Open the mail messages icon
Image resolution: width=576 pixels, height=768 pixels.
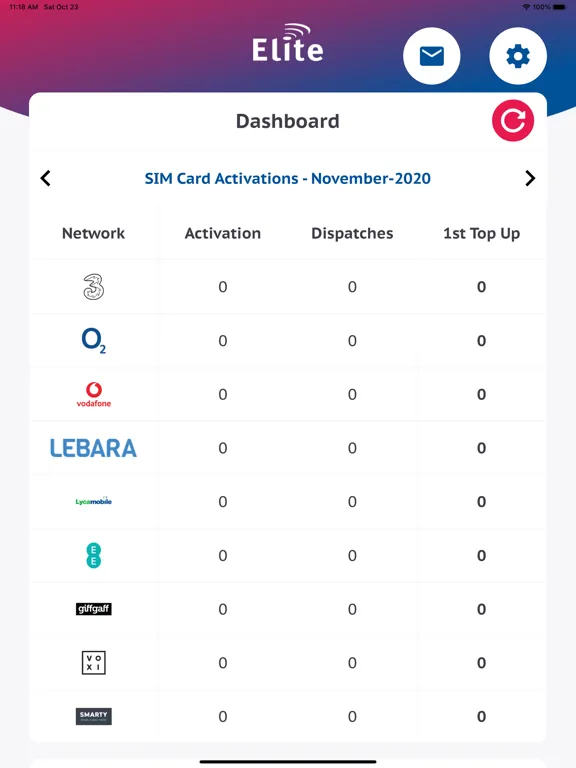432,56
